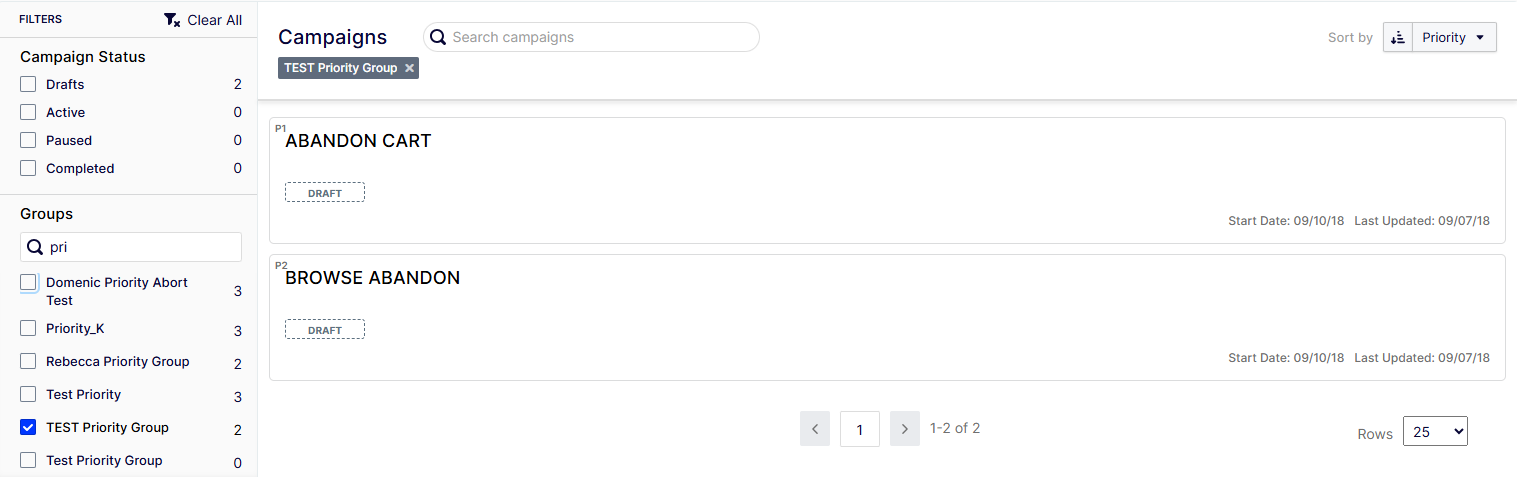1517x477 pixels.
Task: Click the Groups filter search field
Action: tap(140, 247)
